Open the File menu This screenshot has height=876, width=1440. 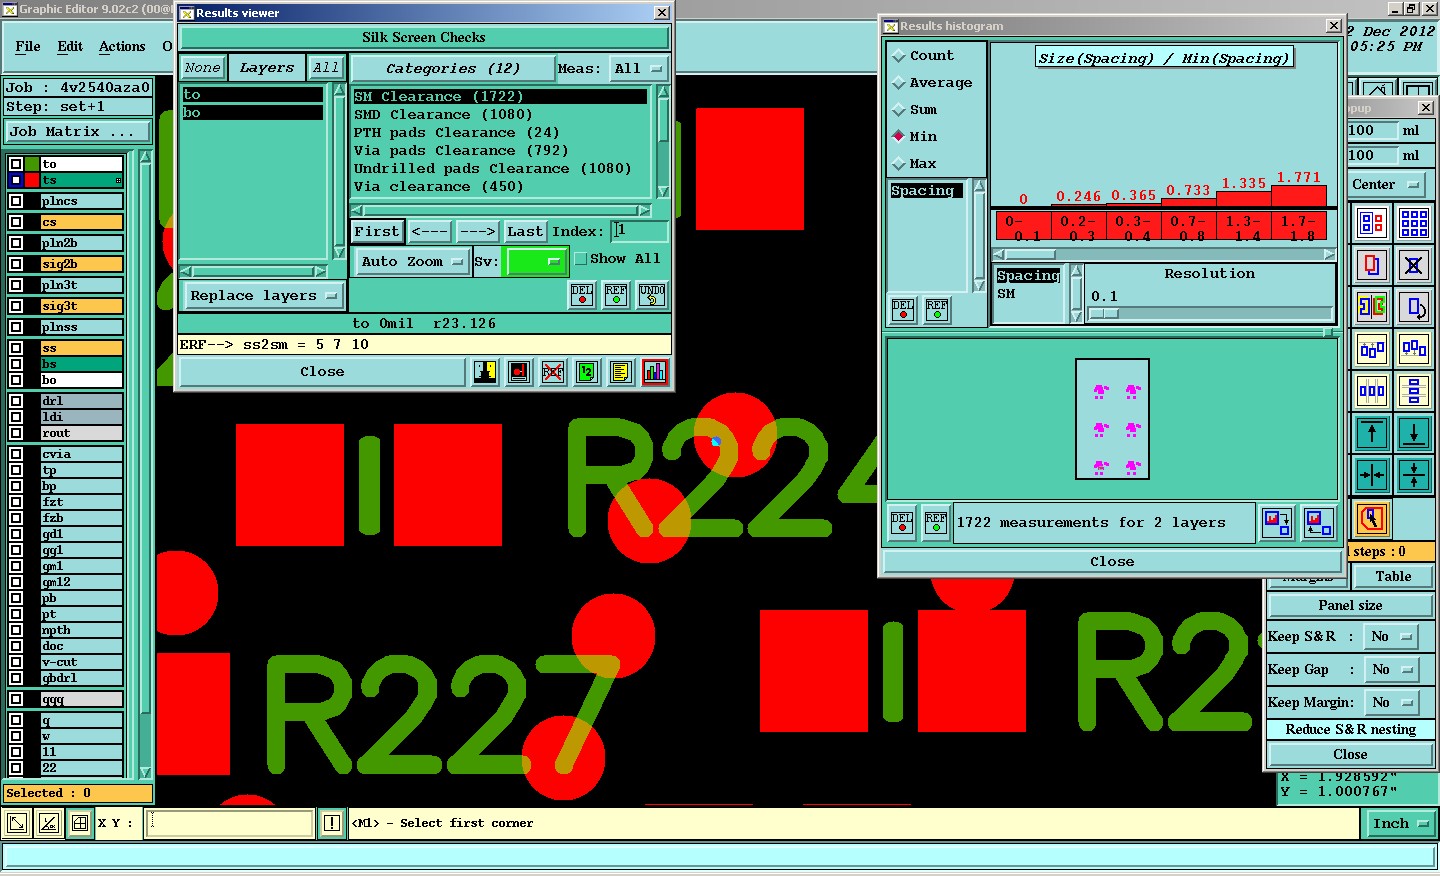point(28,47)
